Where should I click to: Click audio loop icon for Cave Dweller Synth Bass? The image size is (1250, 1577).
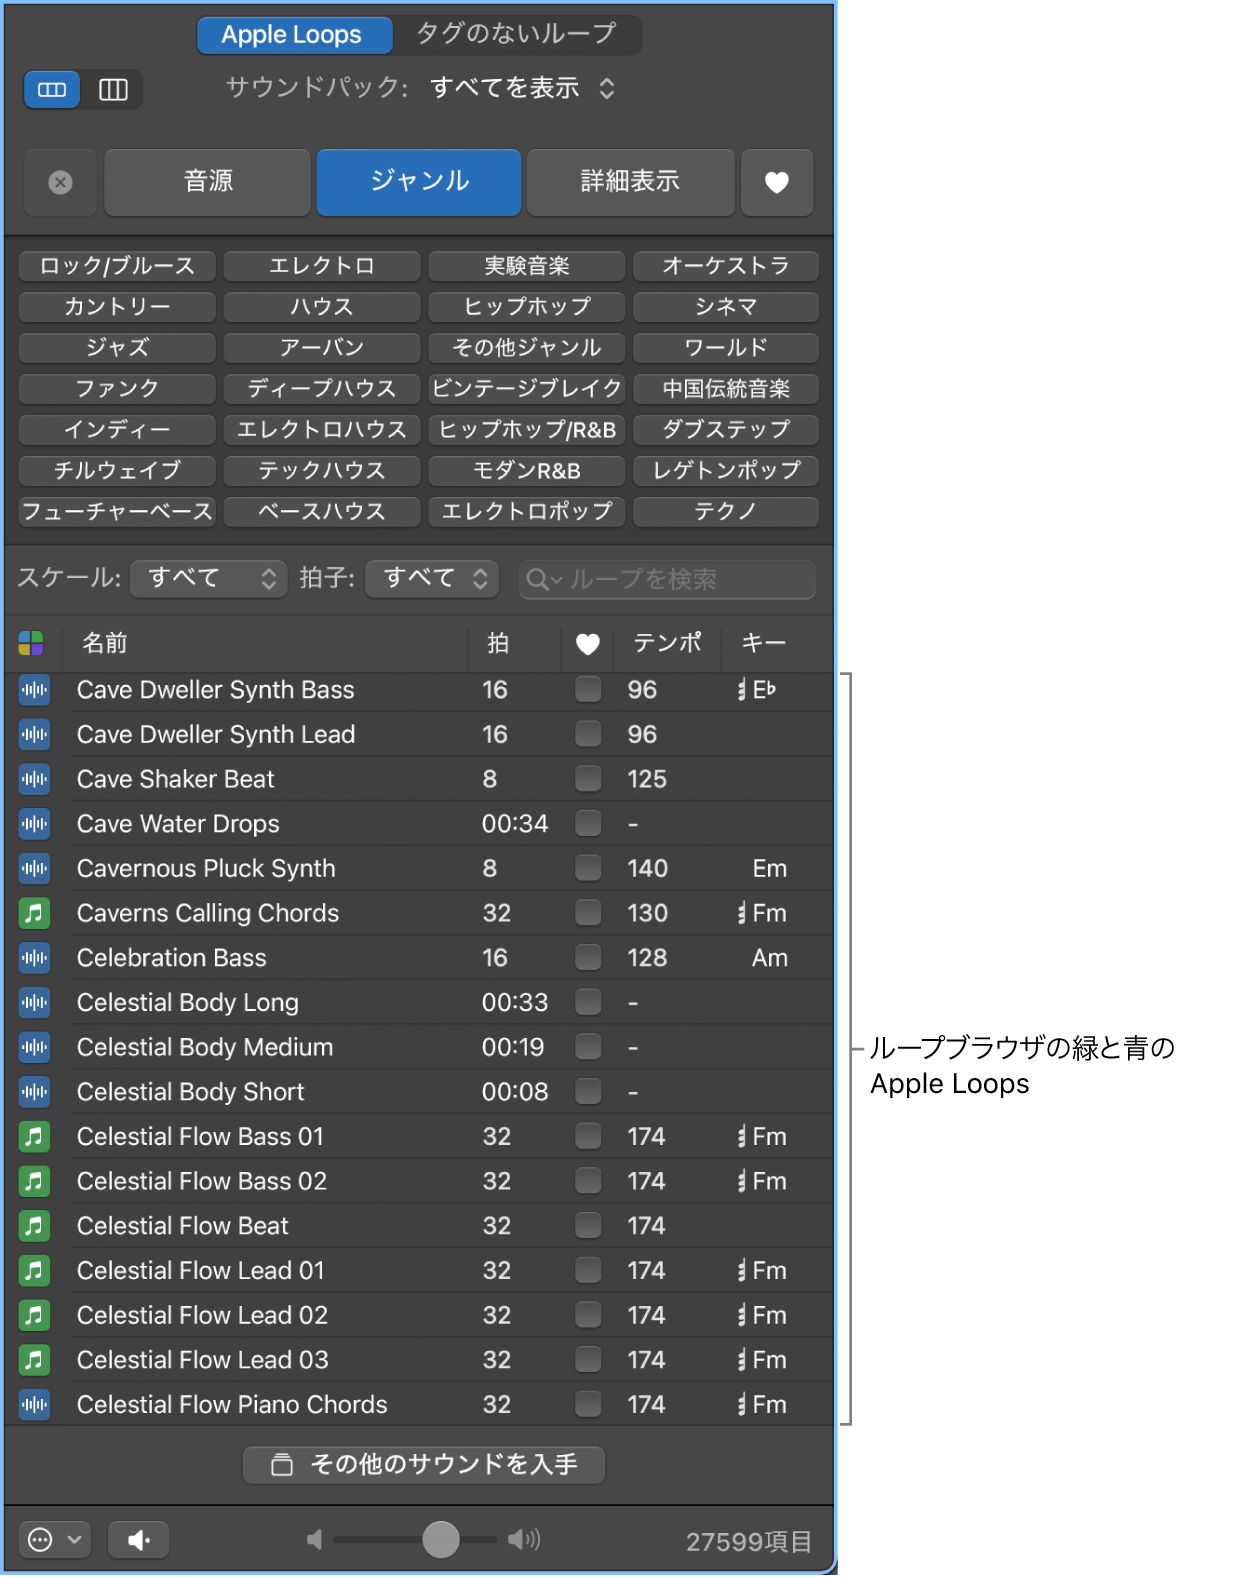pos(34,690)
